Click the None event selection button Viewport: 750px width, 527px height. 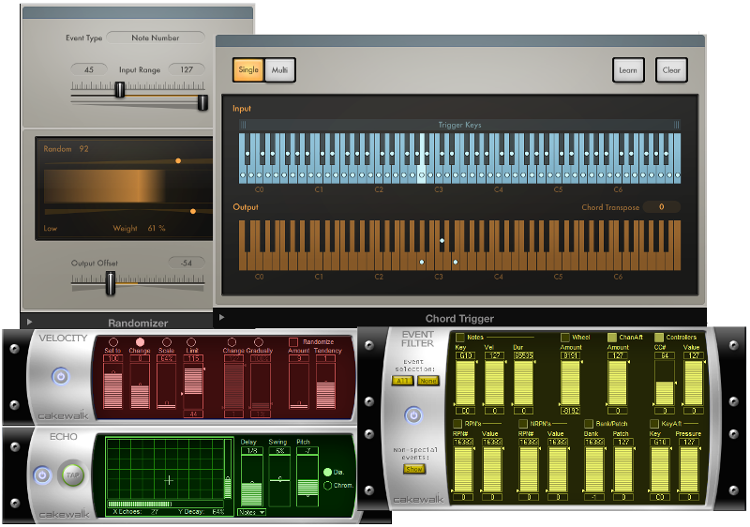pyautogui.click(x=428, y=381)
